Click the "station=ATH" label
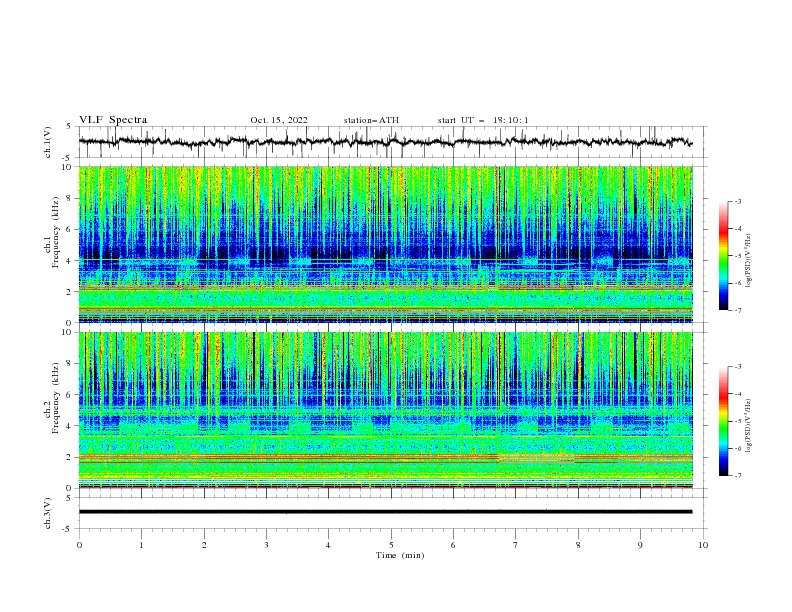This screenshot has width=792, height=612. [x=371, y=120]
